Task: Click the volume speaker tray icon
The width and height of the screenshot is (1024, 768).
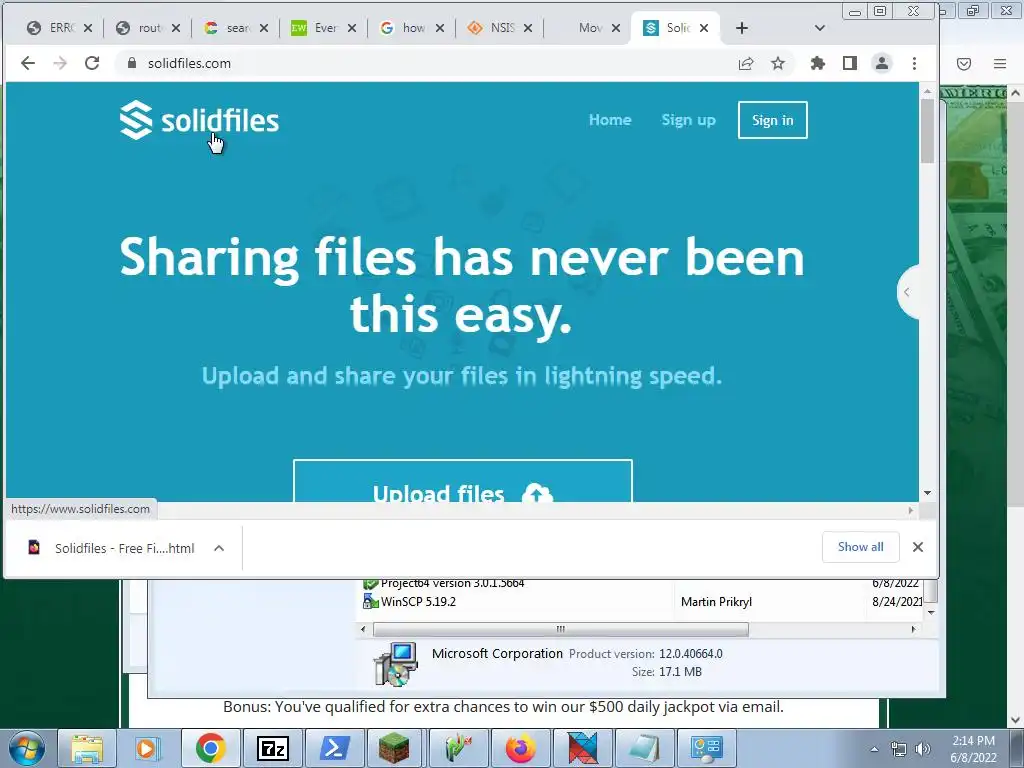Action: click(923, 749)
